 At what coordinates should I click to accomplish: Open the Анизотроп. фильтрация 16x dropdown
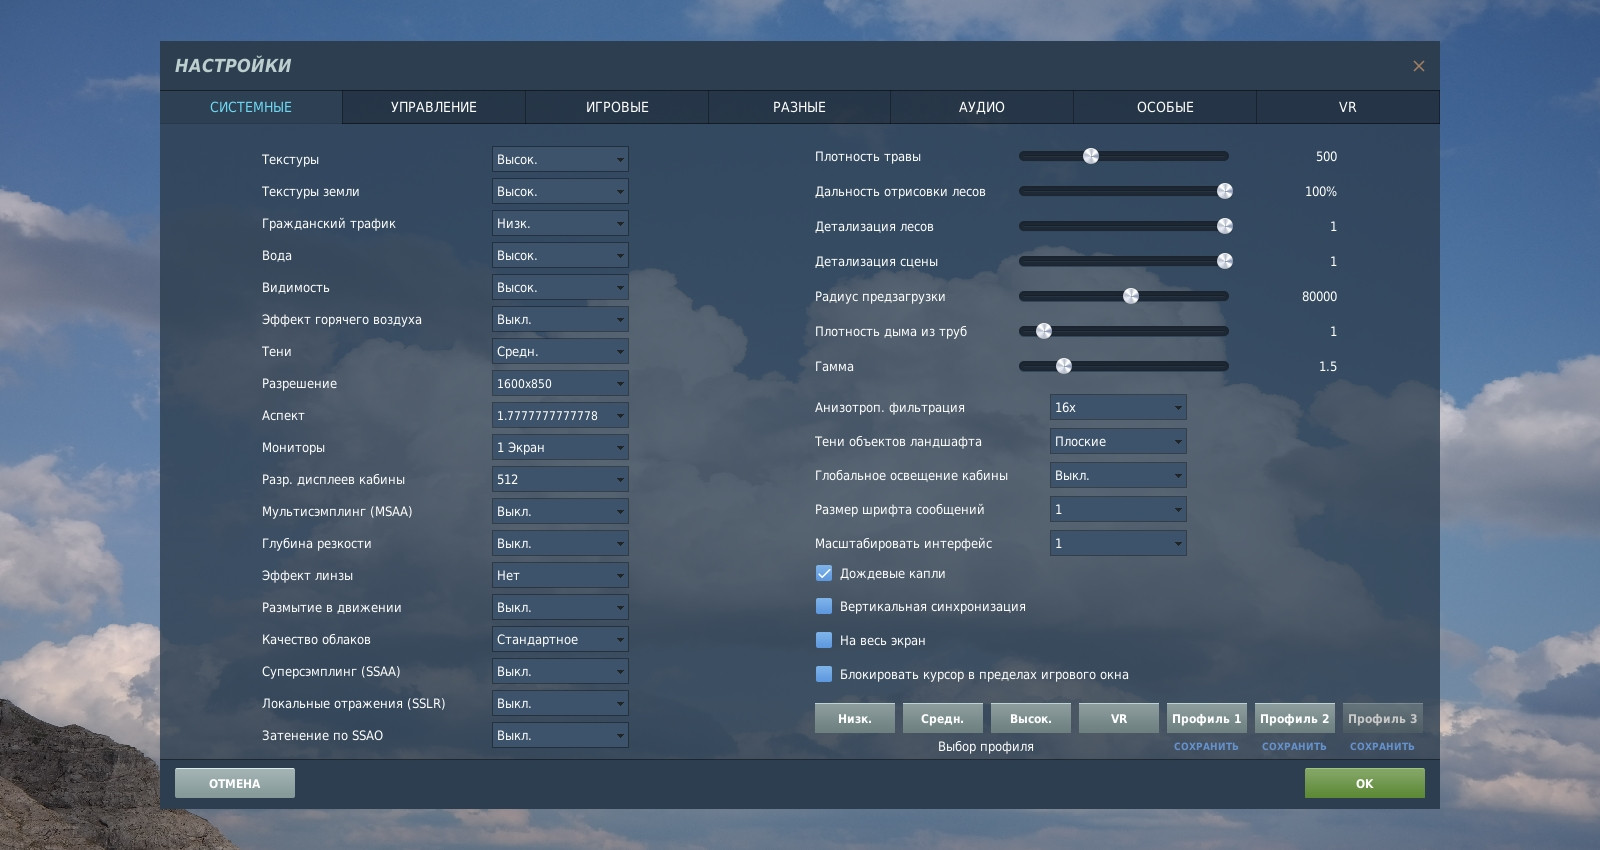(x=1118, y=407)
